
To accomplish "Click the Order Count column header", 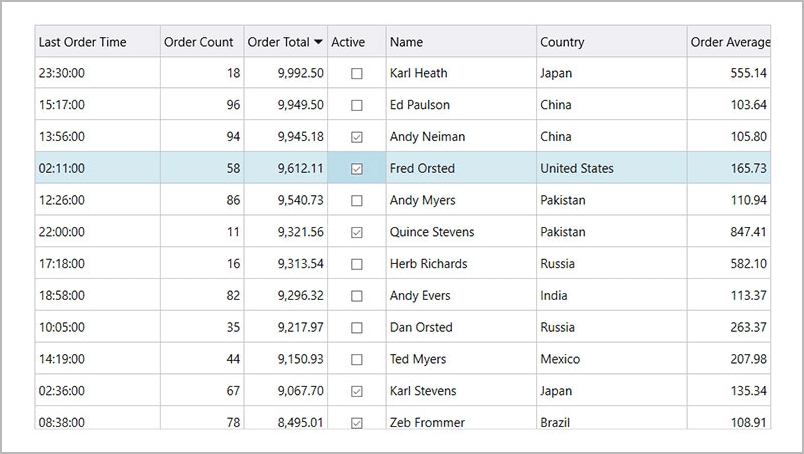I will [198, 42].
